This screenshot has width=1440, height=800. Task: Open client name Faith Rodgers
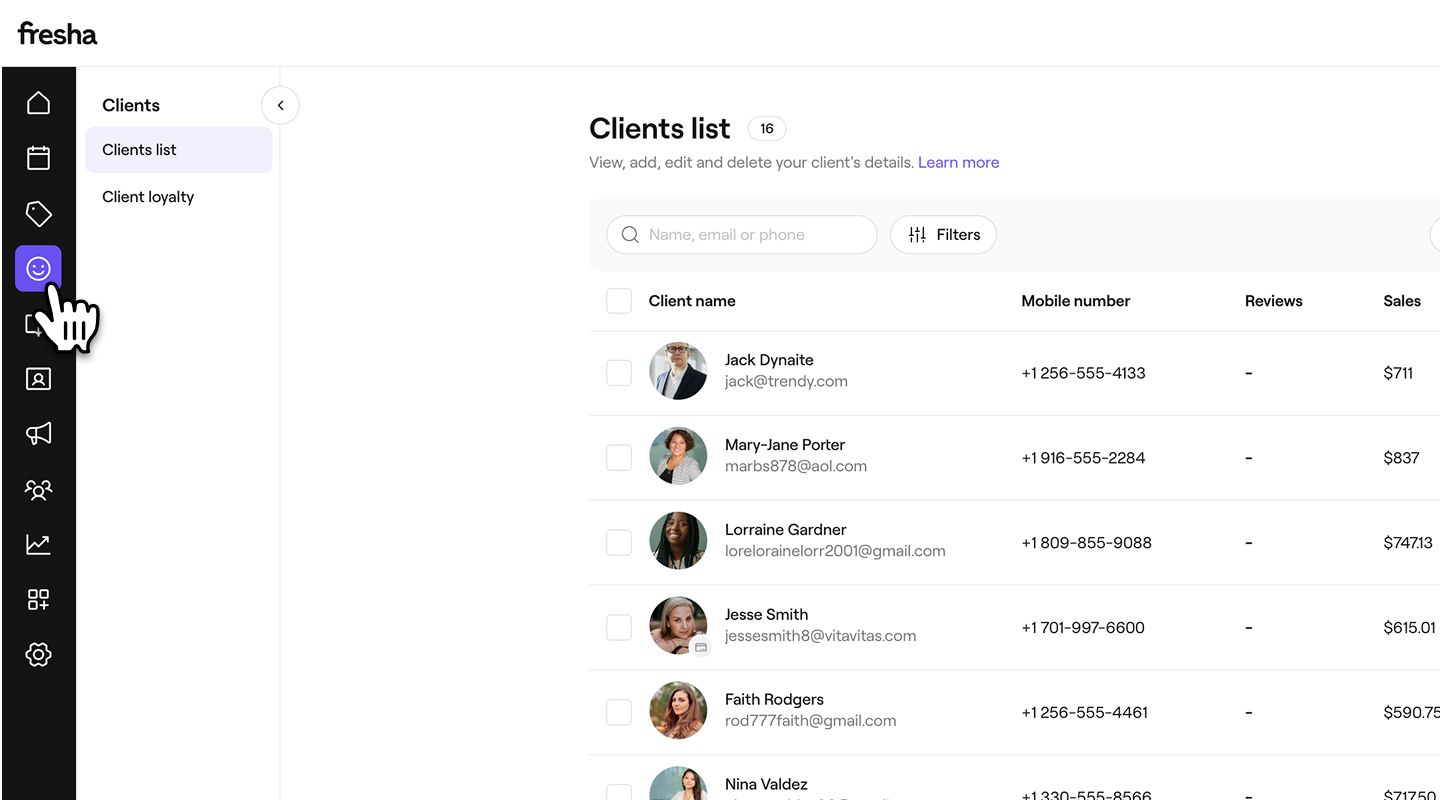click(x=774, y=700)
